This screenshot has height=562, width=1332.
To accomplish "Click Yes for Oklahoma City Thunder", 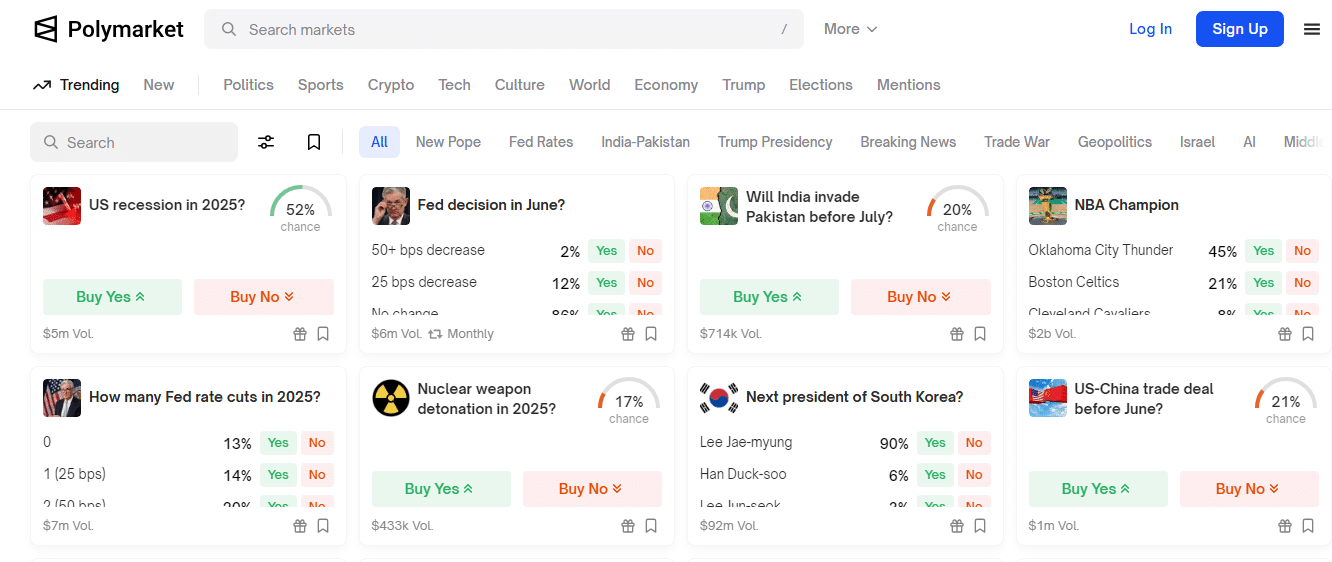I will [1264, 251].
